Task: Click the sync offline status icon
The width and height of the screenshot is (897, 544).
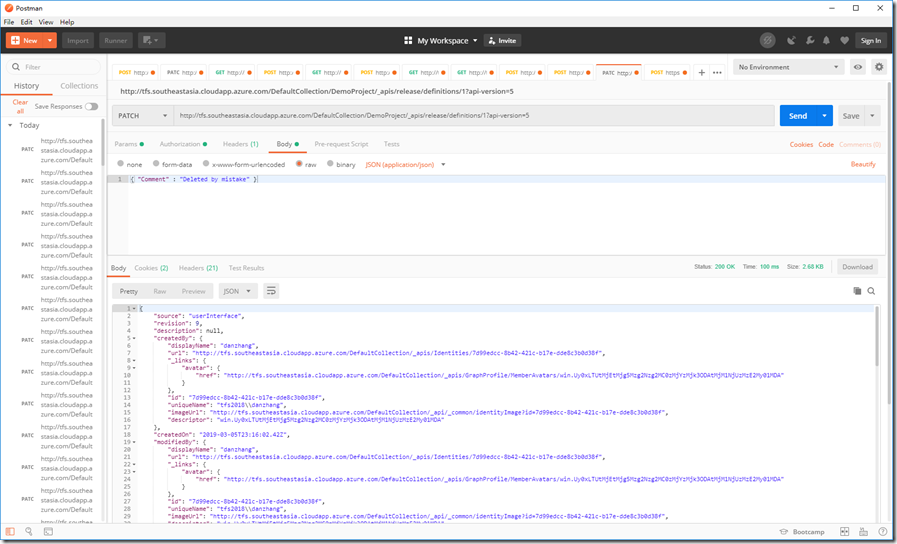Action: [767, 41]
